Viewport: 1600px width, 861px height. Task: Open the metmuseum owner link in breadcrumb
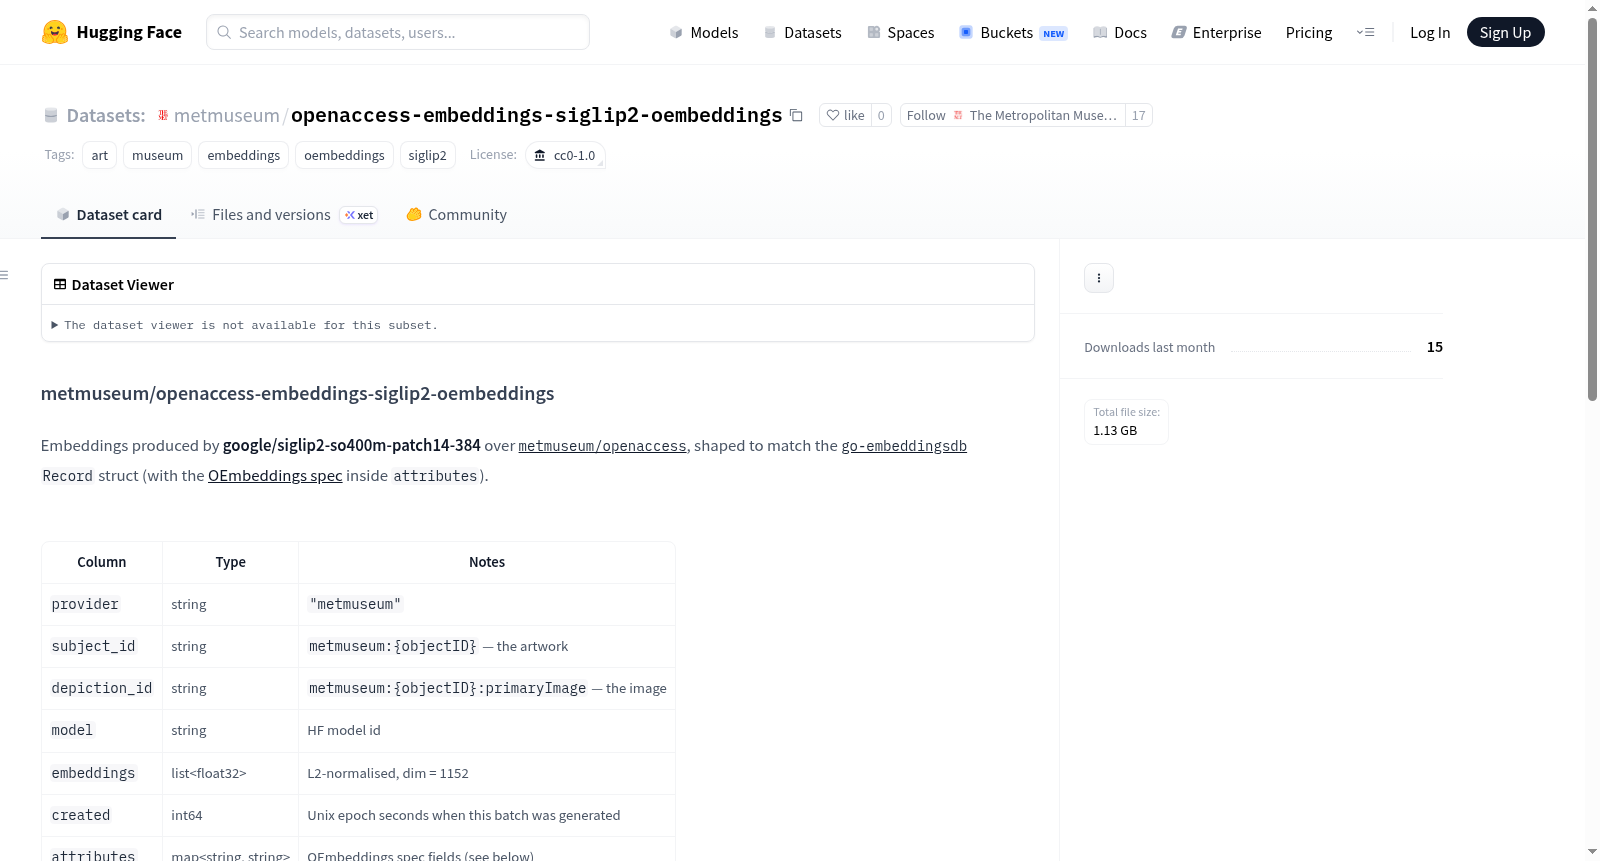point(227,115)
